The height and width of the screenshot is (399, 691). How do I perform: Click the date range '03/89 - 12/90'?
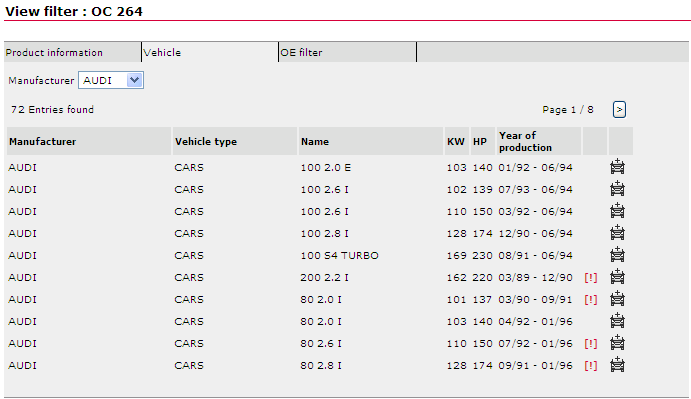pos(535,278)
